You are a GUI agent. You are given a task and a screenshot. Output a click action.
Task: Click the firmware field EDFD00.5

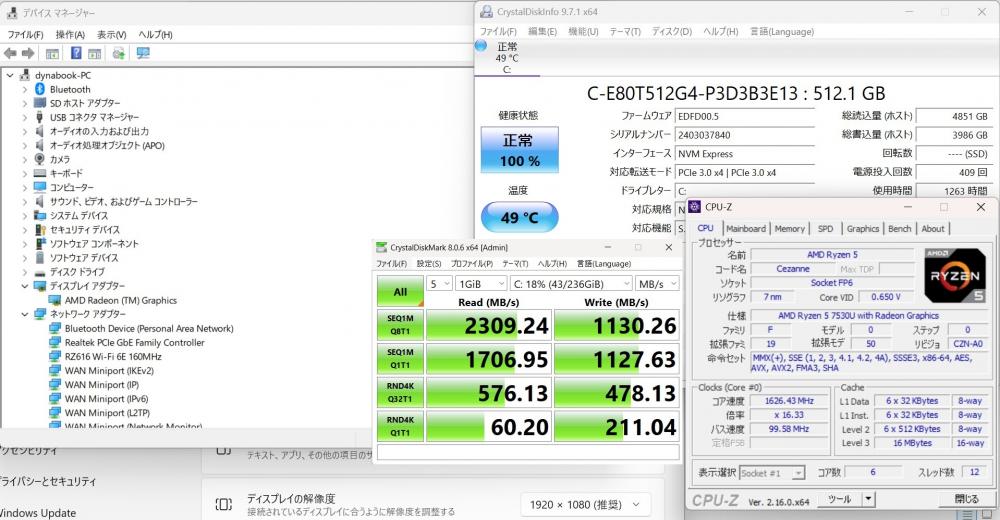click(745, 117)
